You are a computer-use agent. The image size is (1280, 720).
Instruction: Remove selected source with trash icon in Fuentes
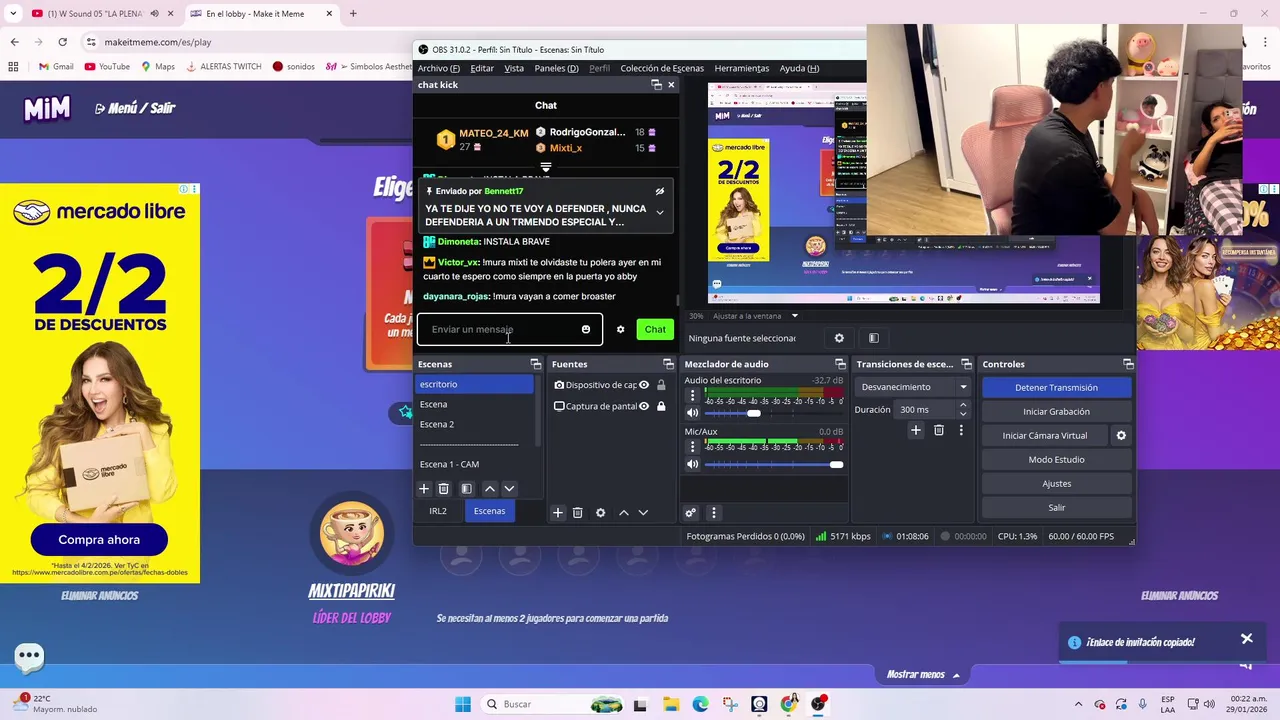click(577, 513)
